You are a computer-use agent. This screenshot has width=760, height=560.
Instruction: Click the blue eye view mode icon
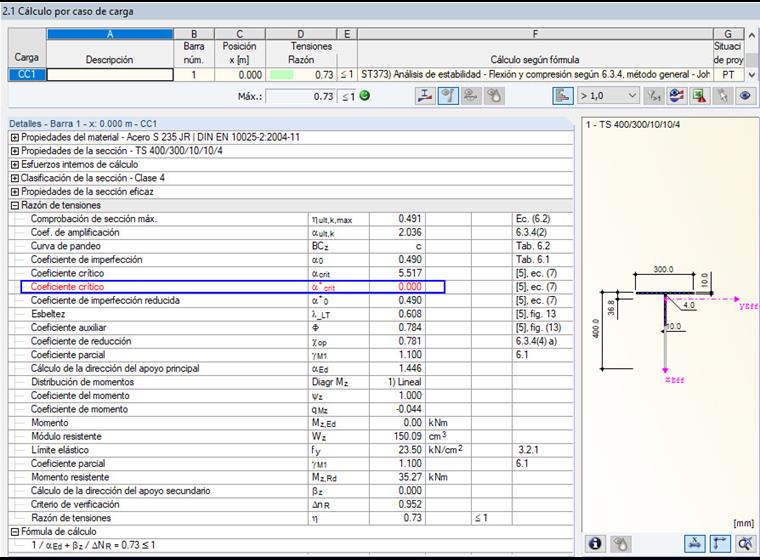pyautogui.click(x=745, y=96)
